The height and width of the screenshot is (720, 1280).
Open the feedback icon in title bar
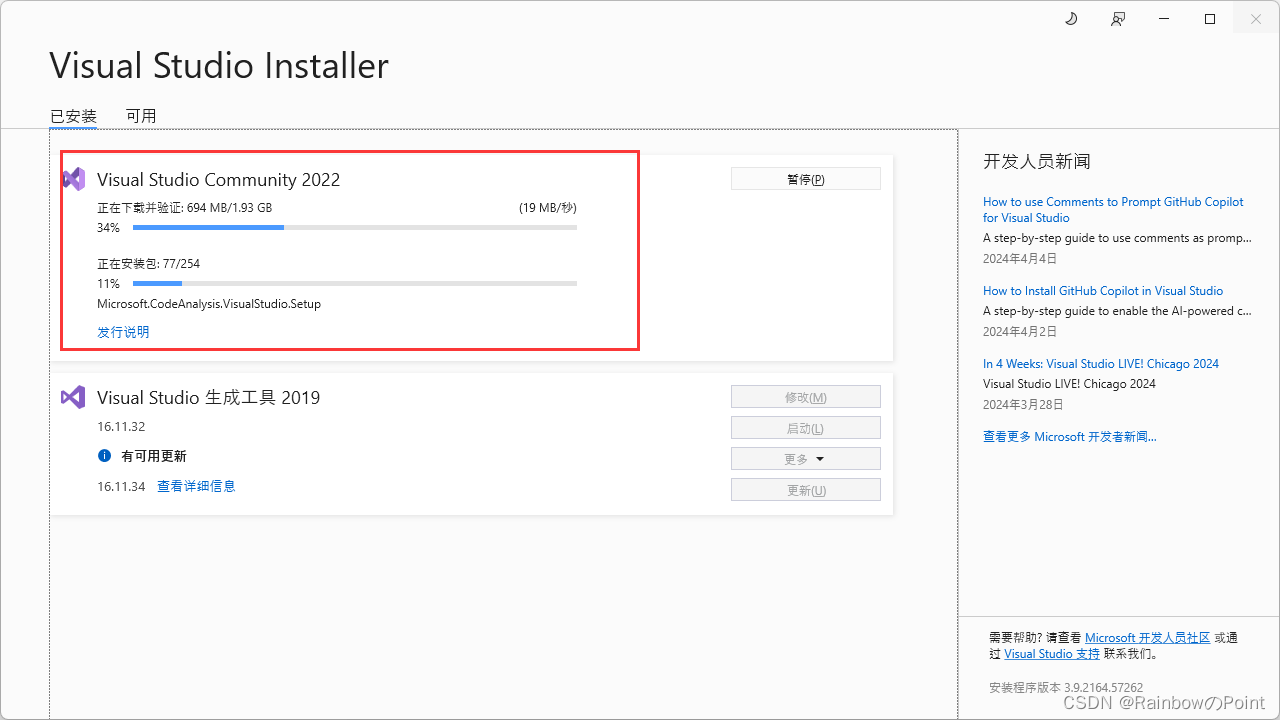click(1118, 19)
